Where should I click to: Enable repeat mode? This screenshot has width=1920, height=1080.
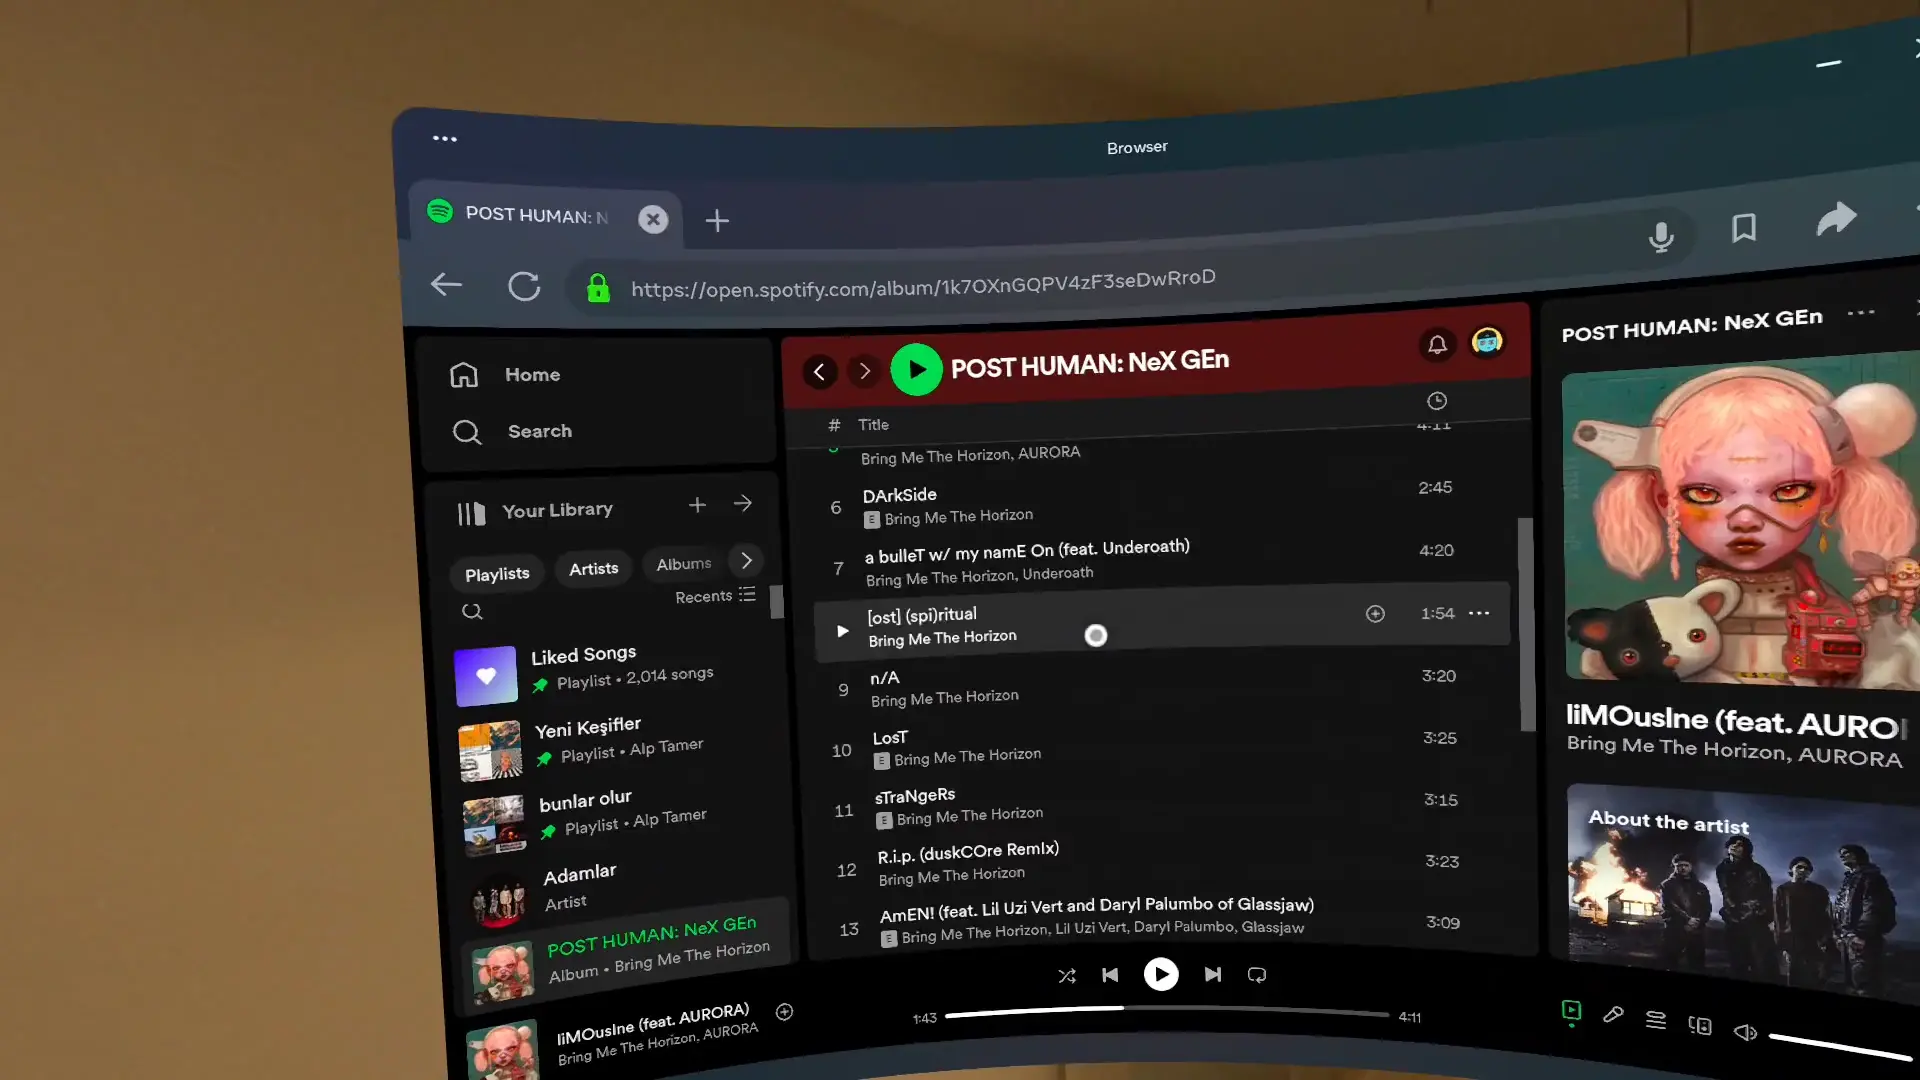[x=1256, y=975]
